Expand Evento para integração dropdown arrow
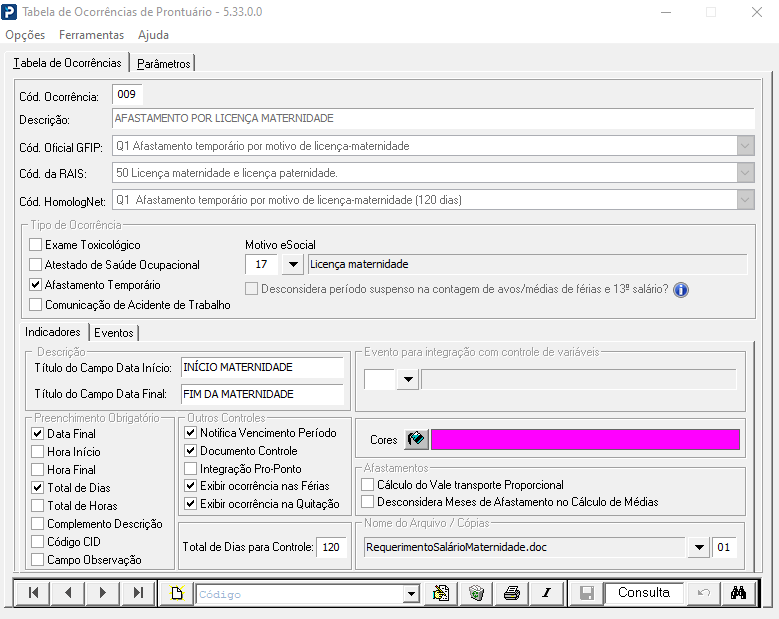779x619 pixels. point(408,380)
